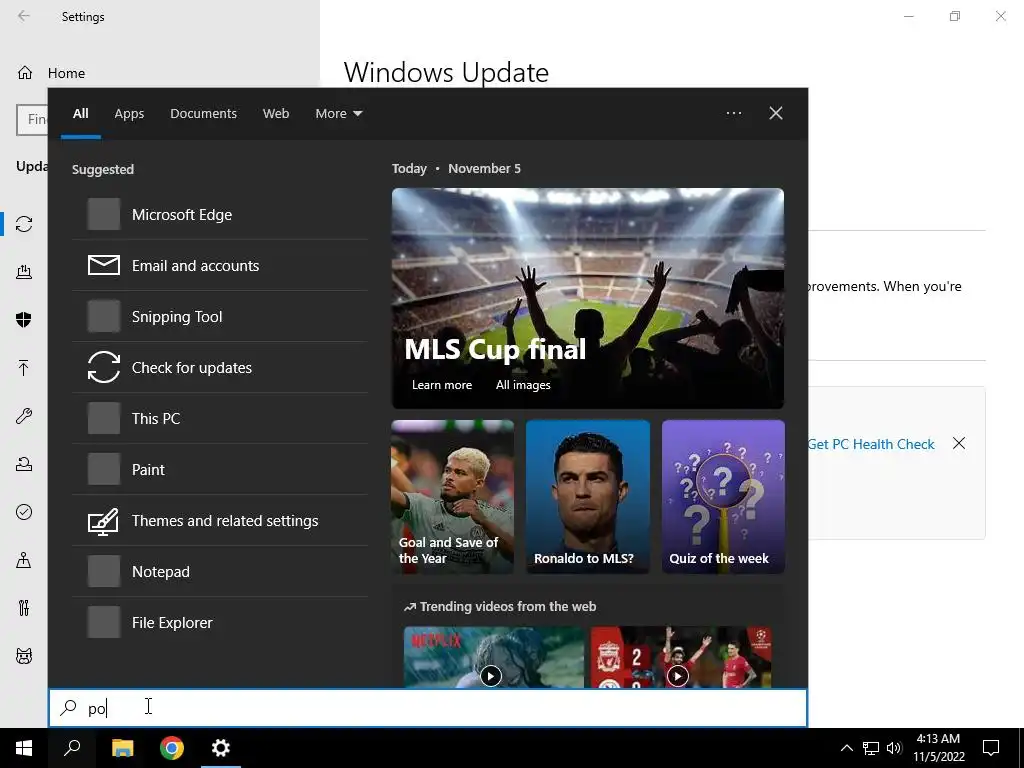Open search options ellipsis menu
This screenshot has width=1024, height=768.
733,113
